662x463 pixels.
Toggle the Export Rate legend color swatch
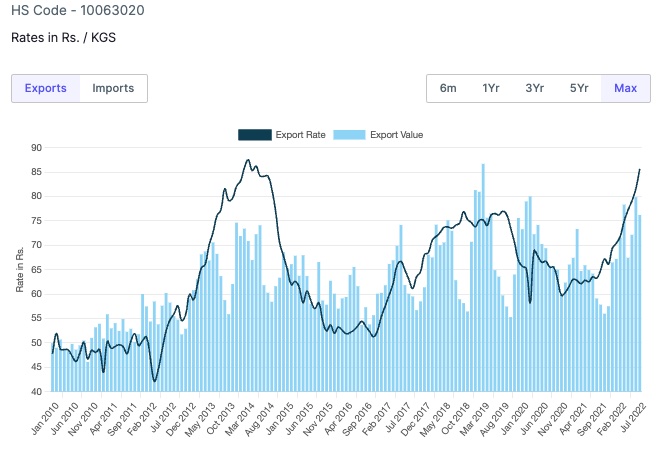point(254,134)
